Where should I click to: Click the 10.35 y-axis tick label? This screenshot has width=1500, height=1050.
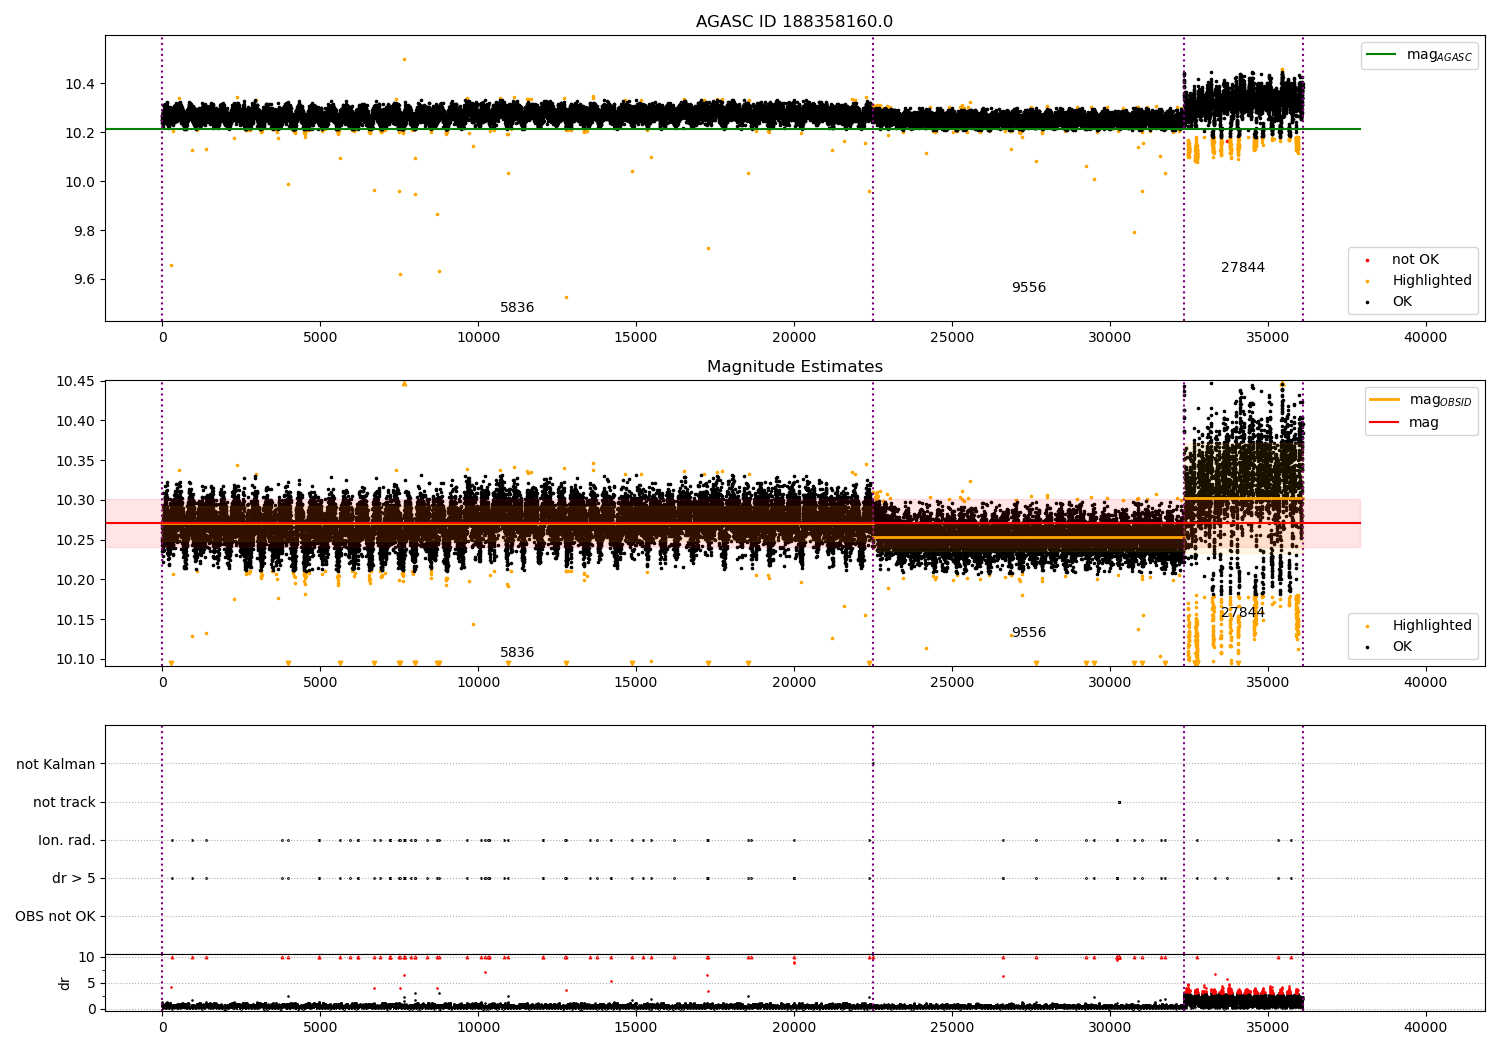coord(76,461)
